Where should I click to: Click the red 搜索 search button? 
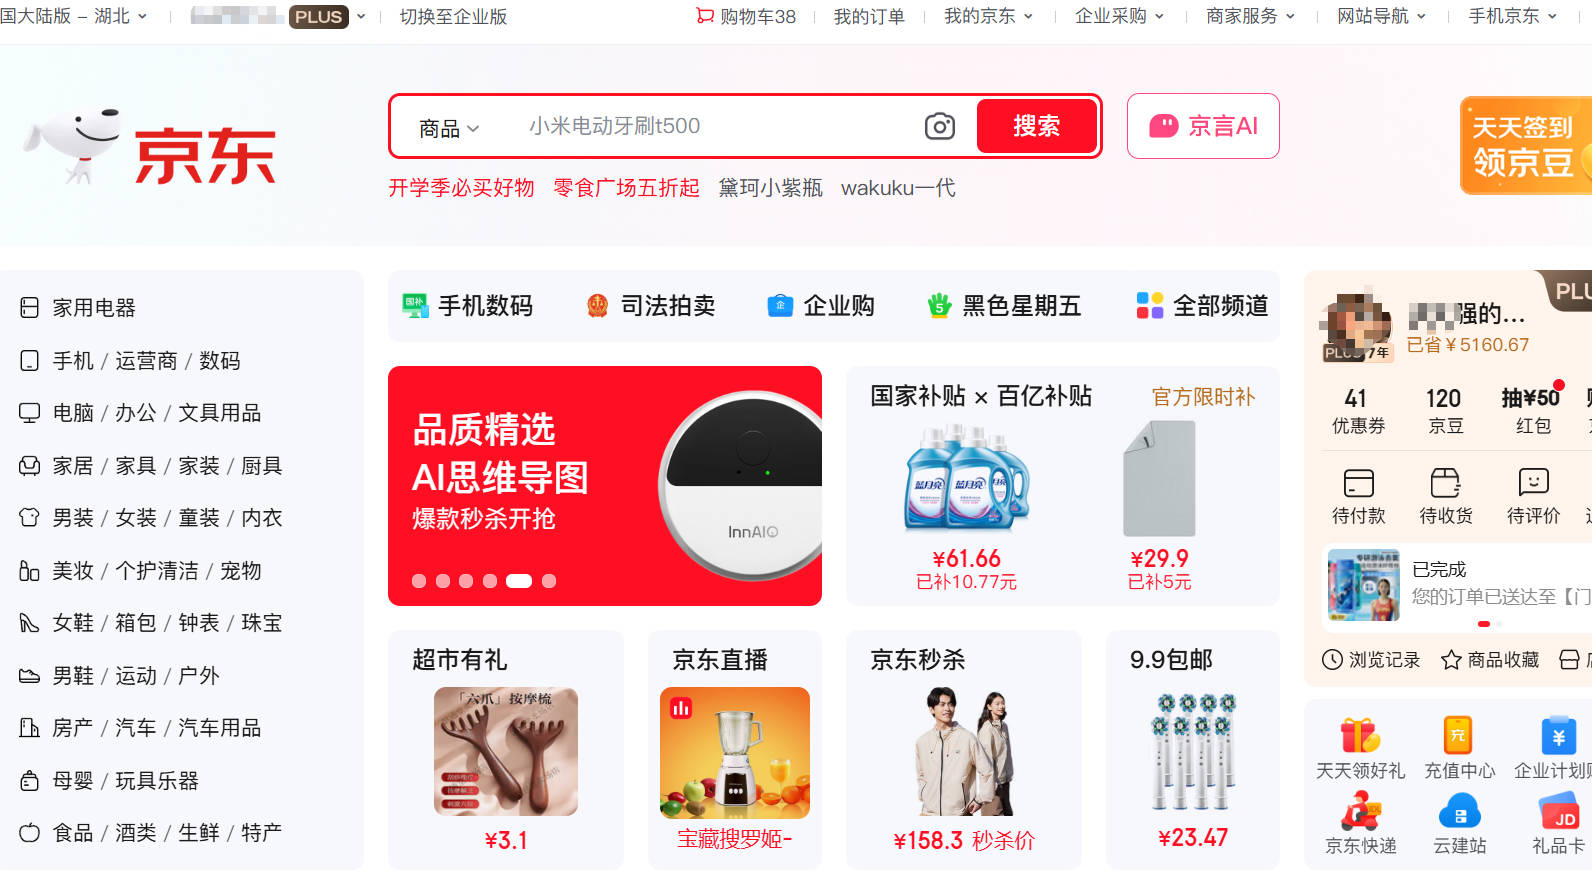coord(1036,126)
